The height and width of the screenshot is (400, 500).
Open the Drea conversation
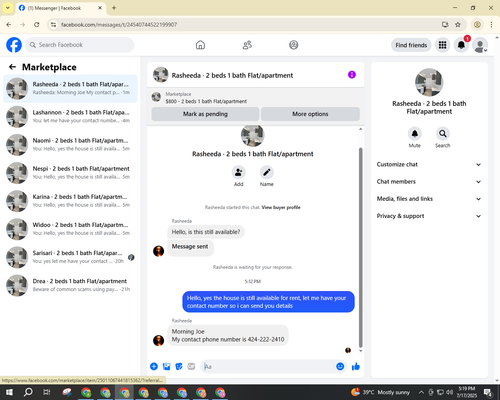[x=70, y=285]
